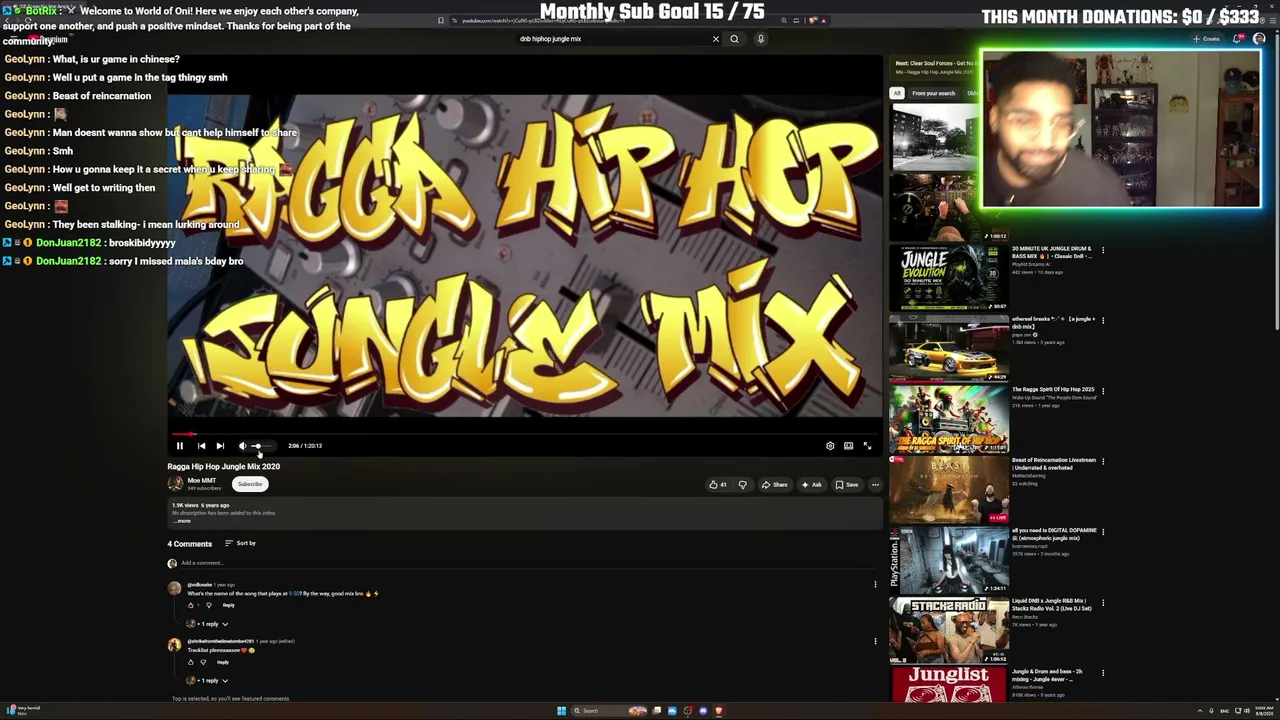Open video player settings gear
This screenshot has width=1280, height=720.
(x=830, y=446)
